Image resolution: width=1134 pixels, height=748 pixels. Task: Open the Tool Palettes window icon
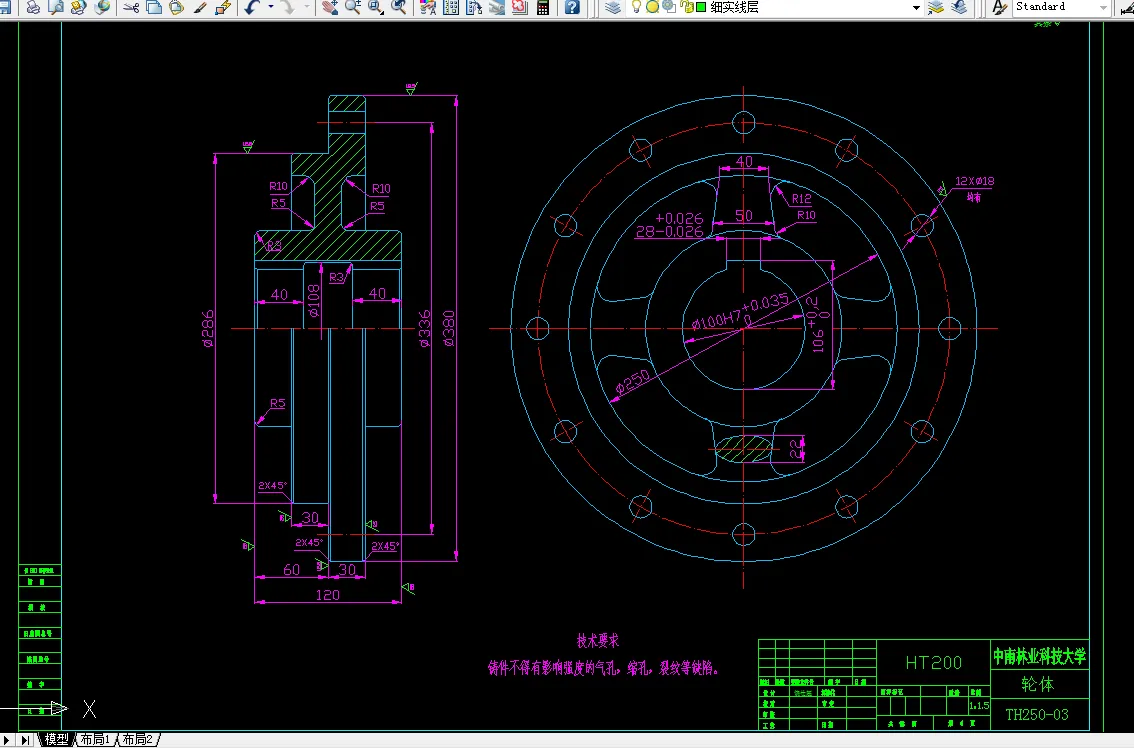474,7
